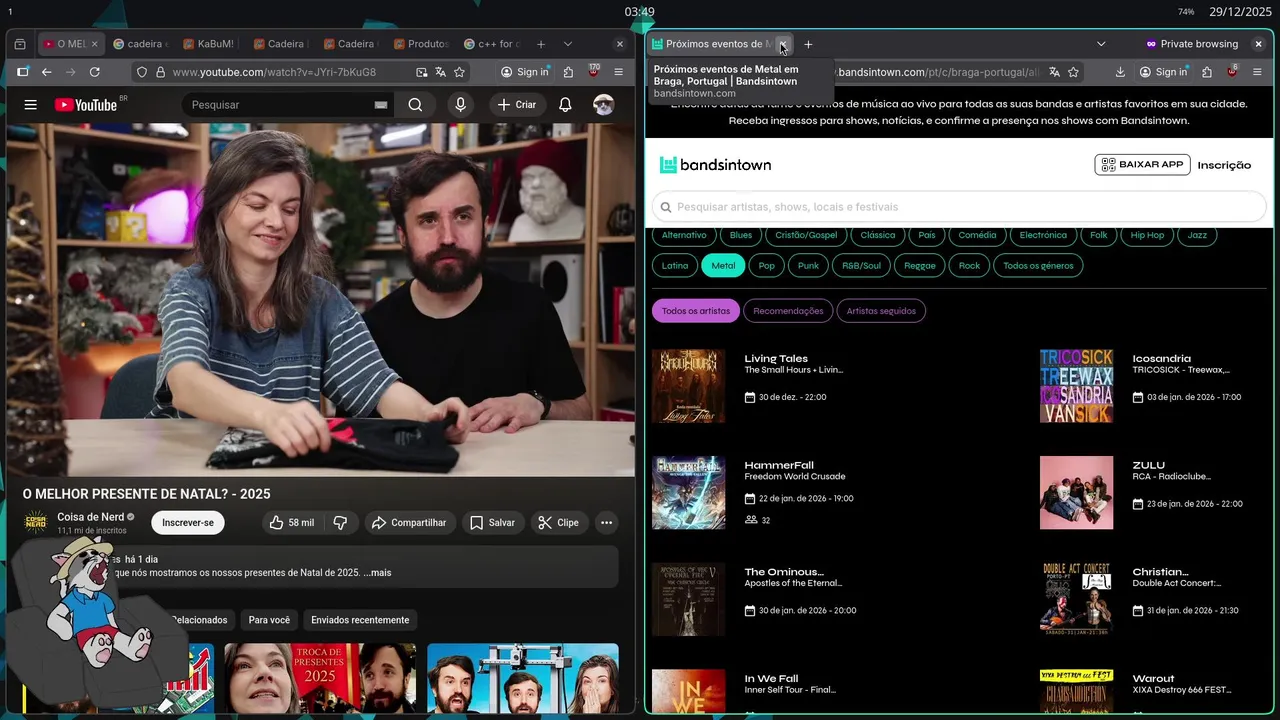
Task: Open the YouTube guide hamburger menu
Action: [31, 105]
